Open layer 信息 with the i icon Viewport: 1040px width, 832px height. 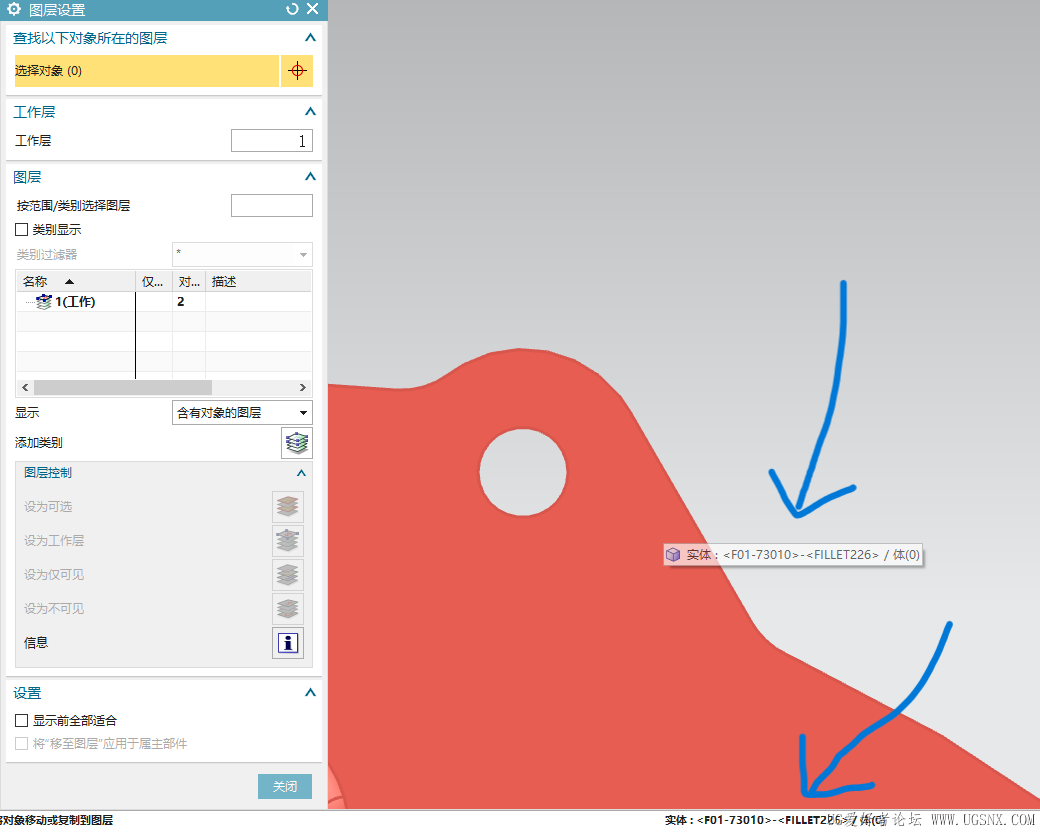coord(288,643)
